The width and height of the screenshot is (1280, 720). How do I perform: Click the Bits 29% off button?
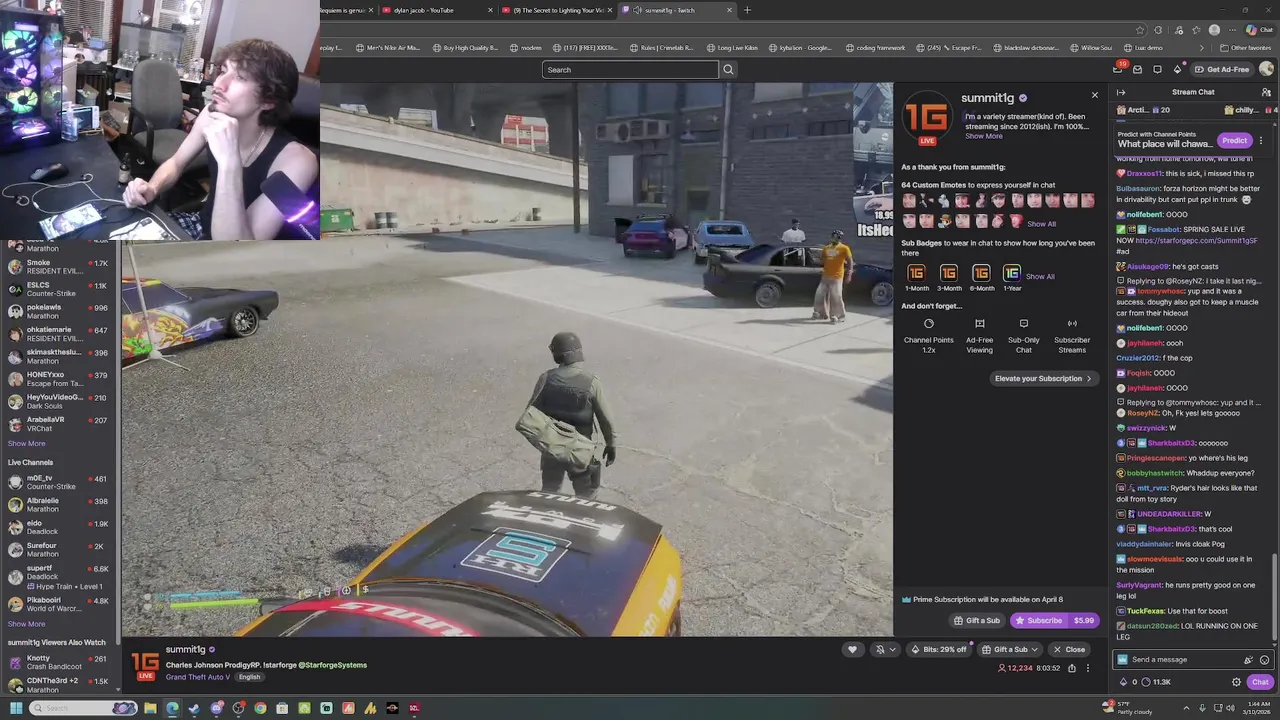pyautogui.click(x=938, y=649)
